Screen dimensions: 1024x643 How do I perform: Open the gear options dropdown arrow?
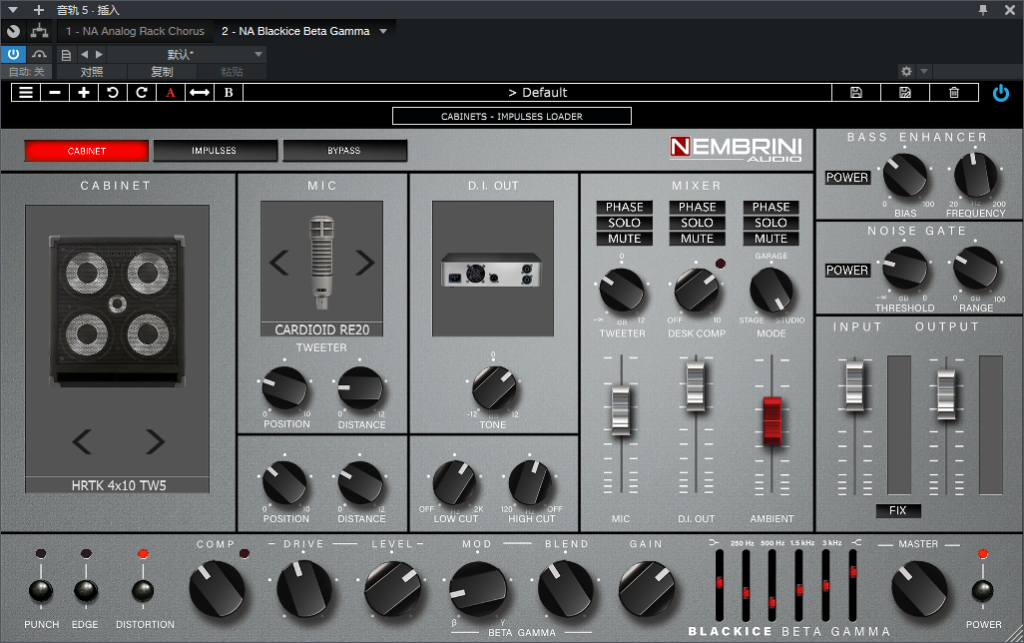924,71
